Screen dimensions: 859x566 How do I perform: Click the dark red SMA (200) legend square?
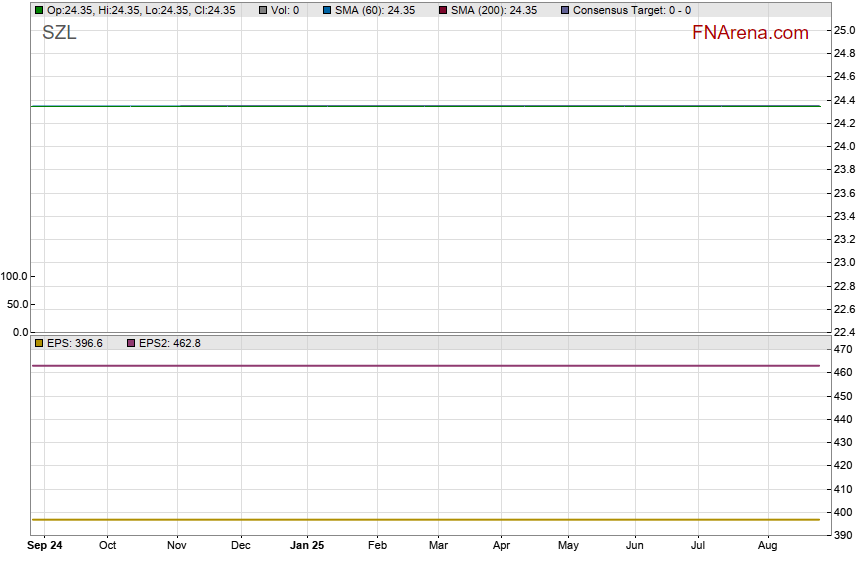443,10
